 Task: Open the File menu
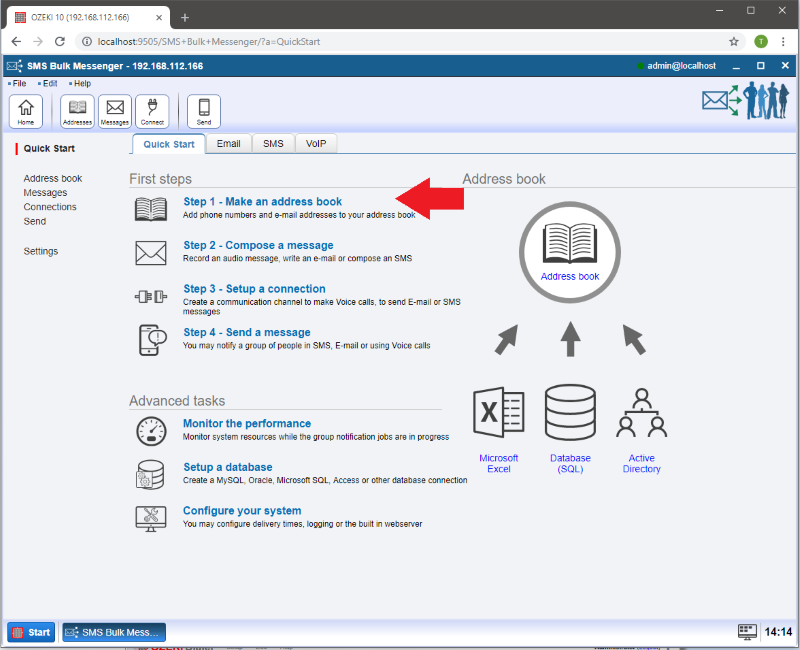[19, 84]
